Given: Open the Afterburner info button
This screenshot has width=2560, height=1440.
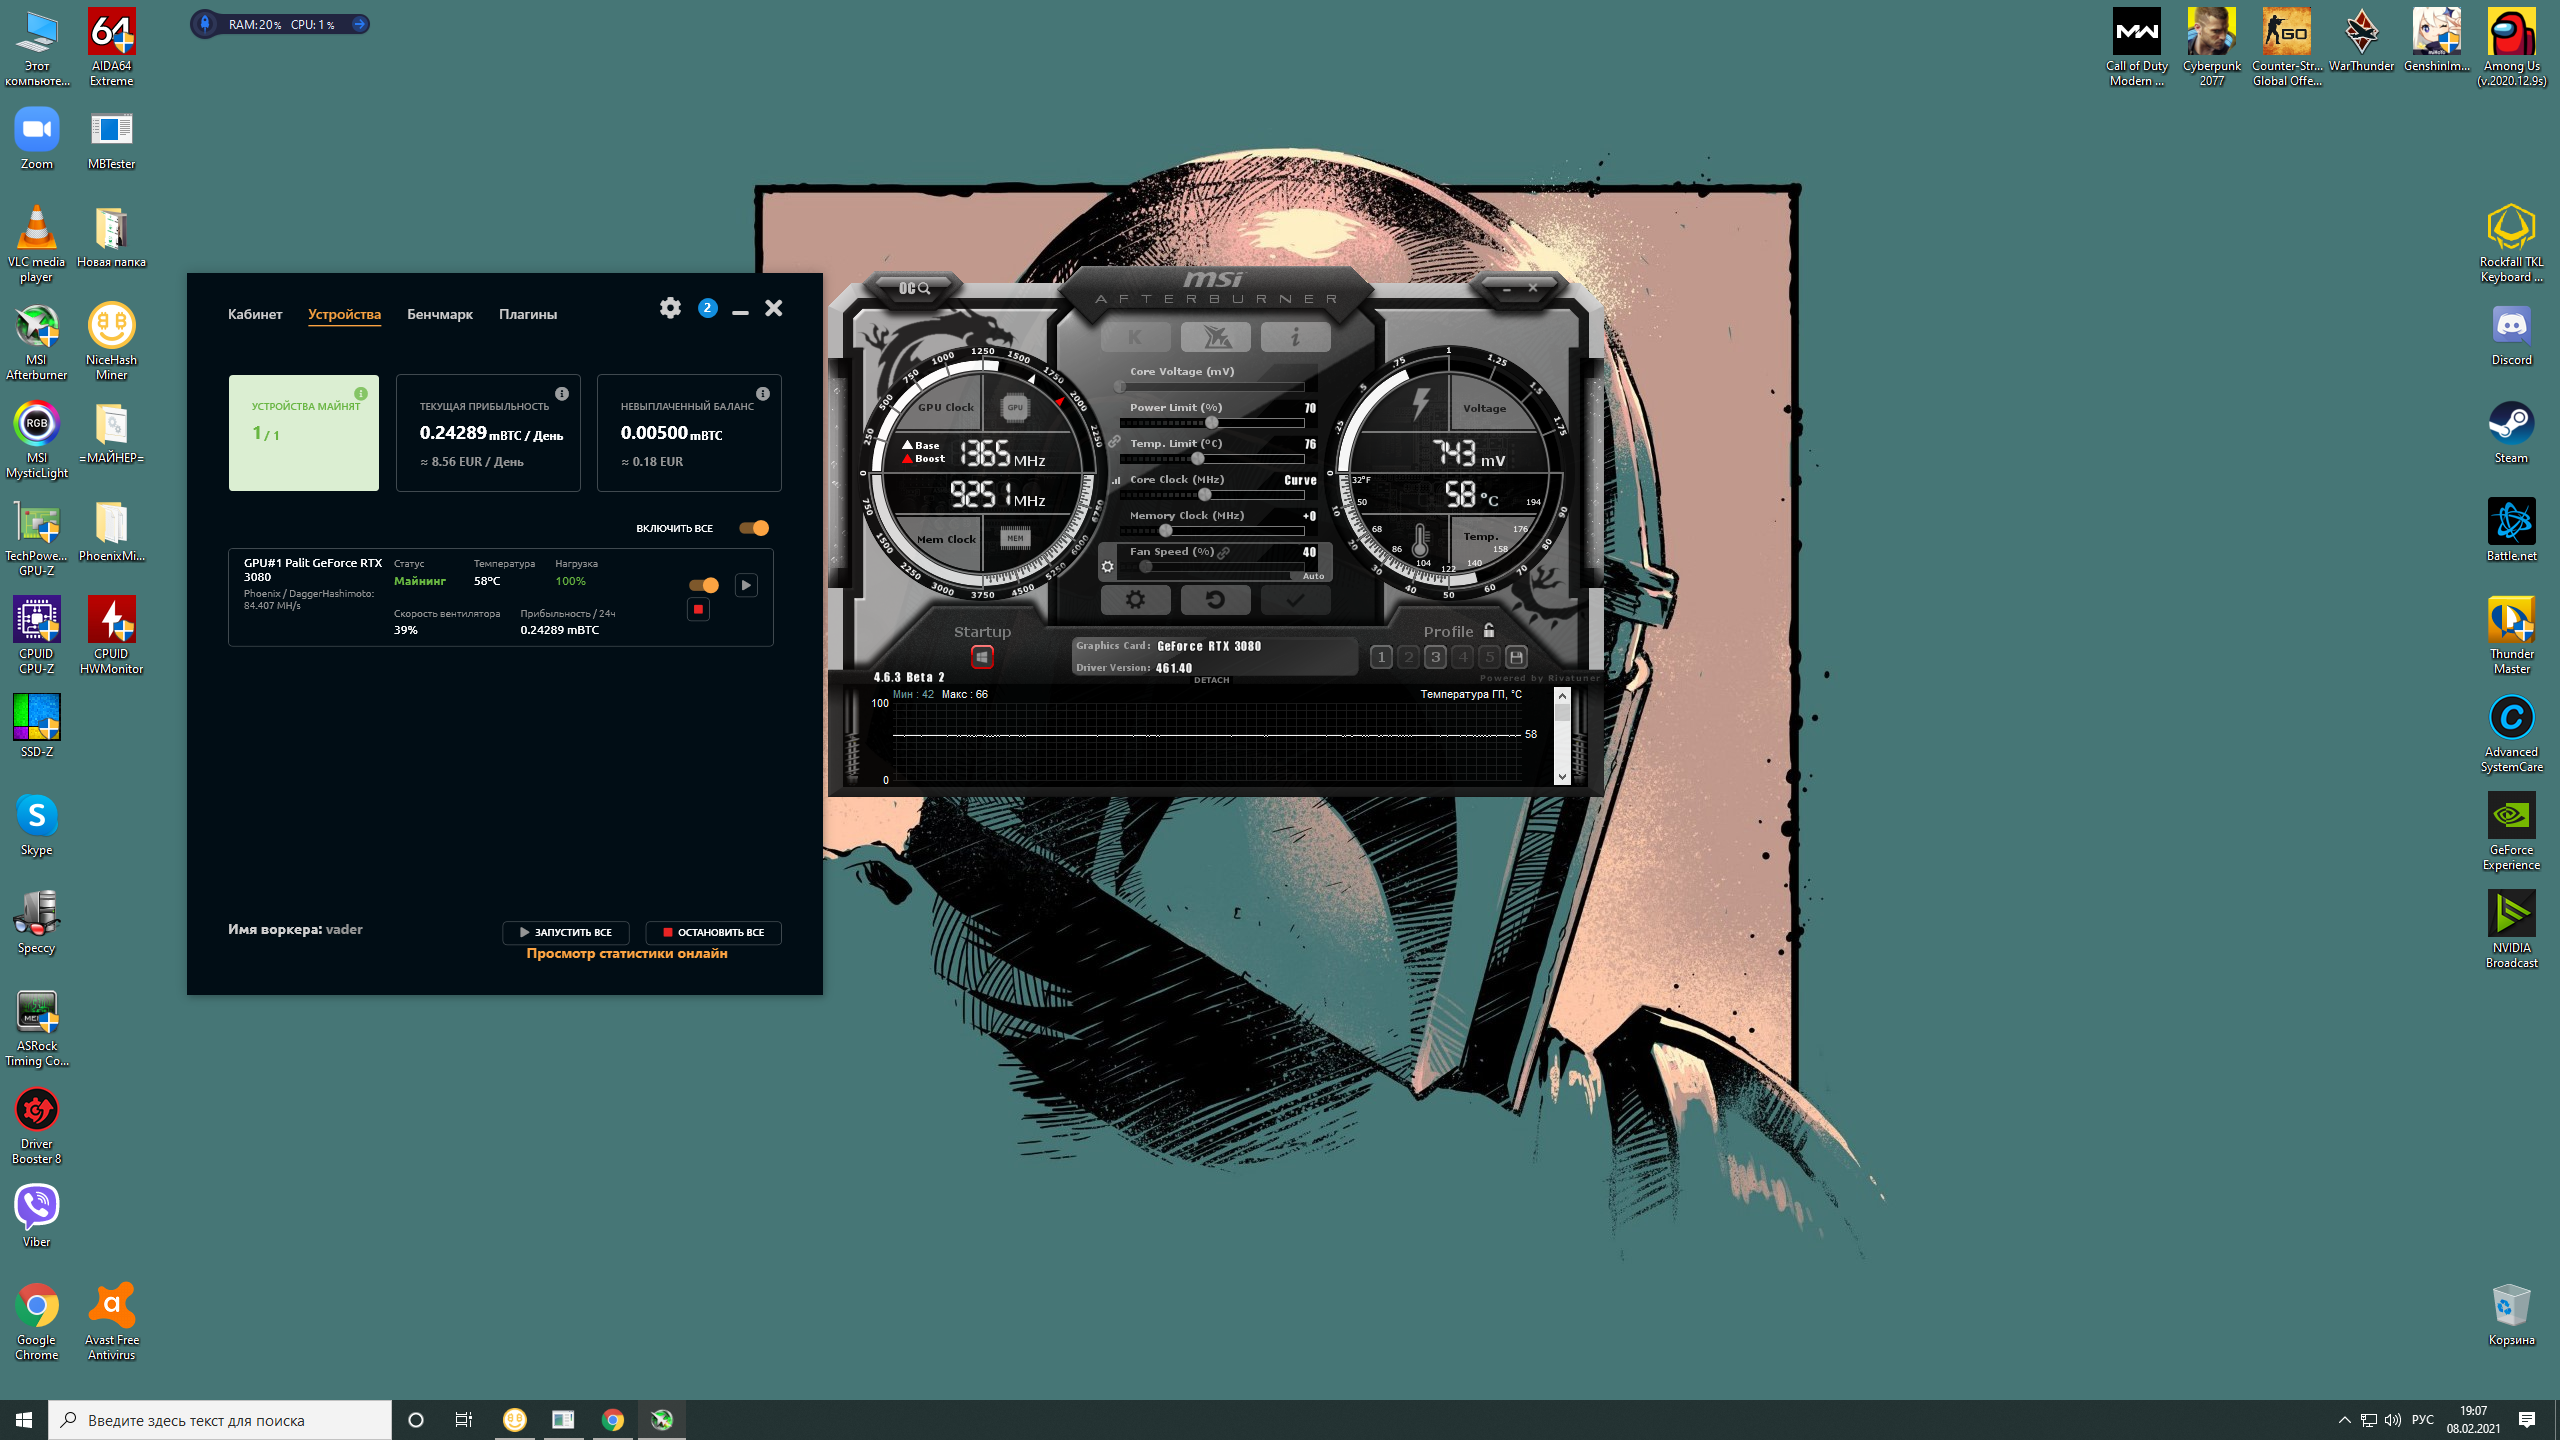Looking at the screenshot, I should (x=1295, y=337).
